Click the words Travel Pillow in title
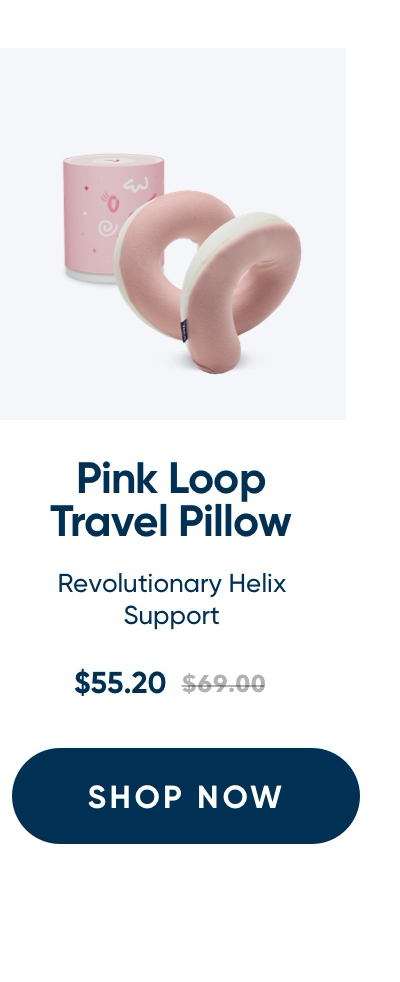This screenshot has width=400, height=982. click(x=171, y=521)
